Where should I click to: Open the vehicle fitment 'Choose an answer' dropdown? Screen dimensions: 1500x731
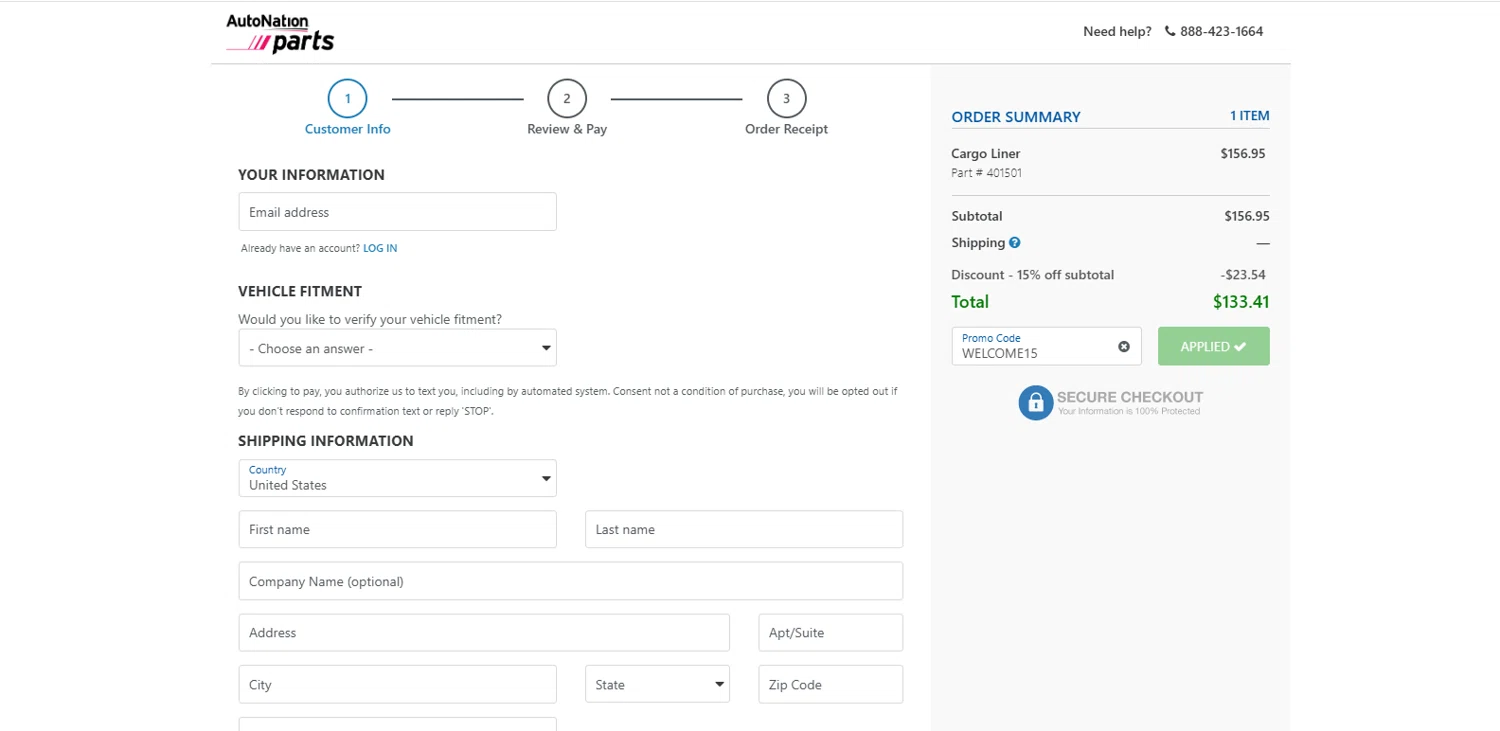397,348
